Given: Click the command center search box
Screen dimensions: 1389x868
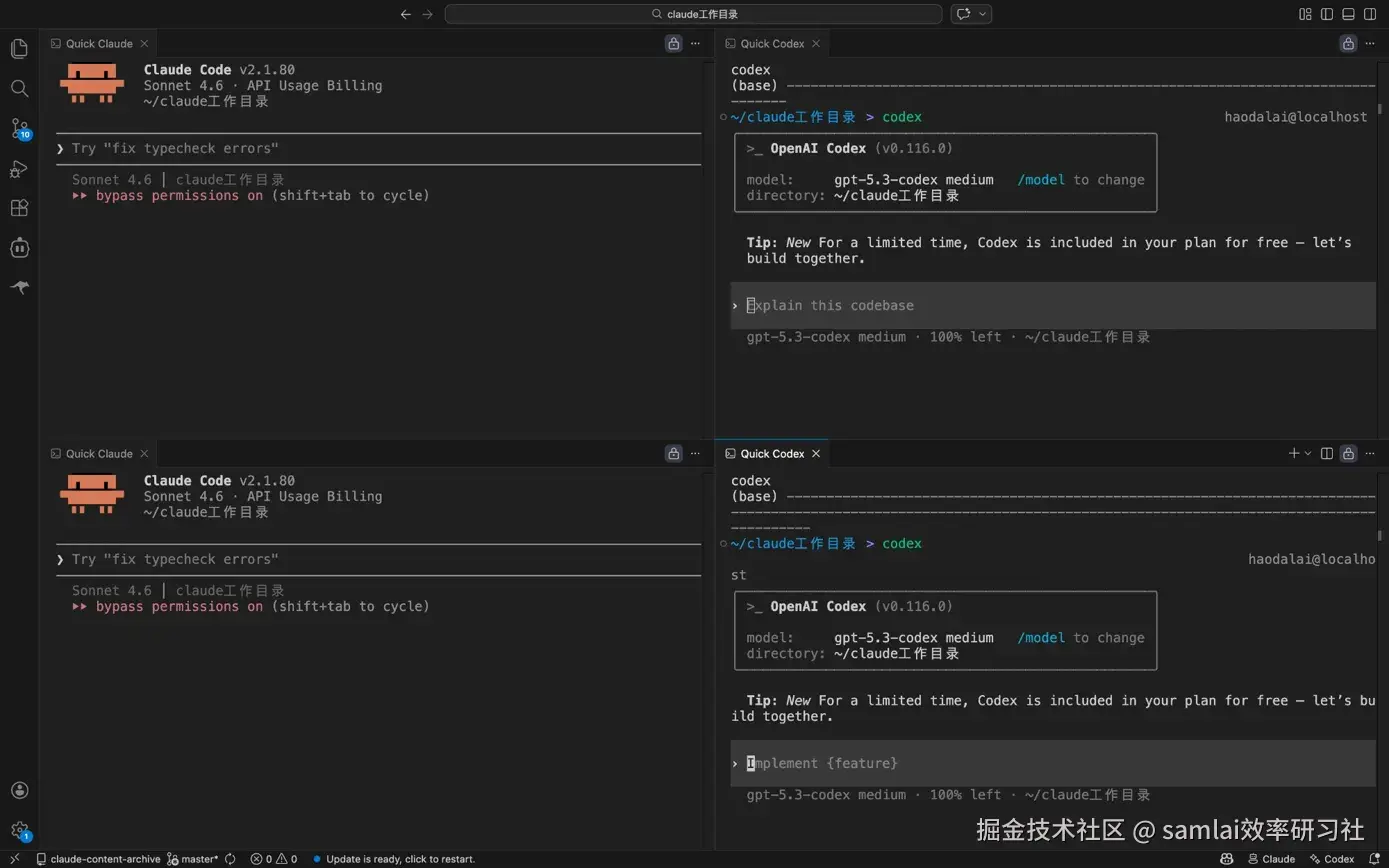Looking at the screenshot, I should point(693,14).
